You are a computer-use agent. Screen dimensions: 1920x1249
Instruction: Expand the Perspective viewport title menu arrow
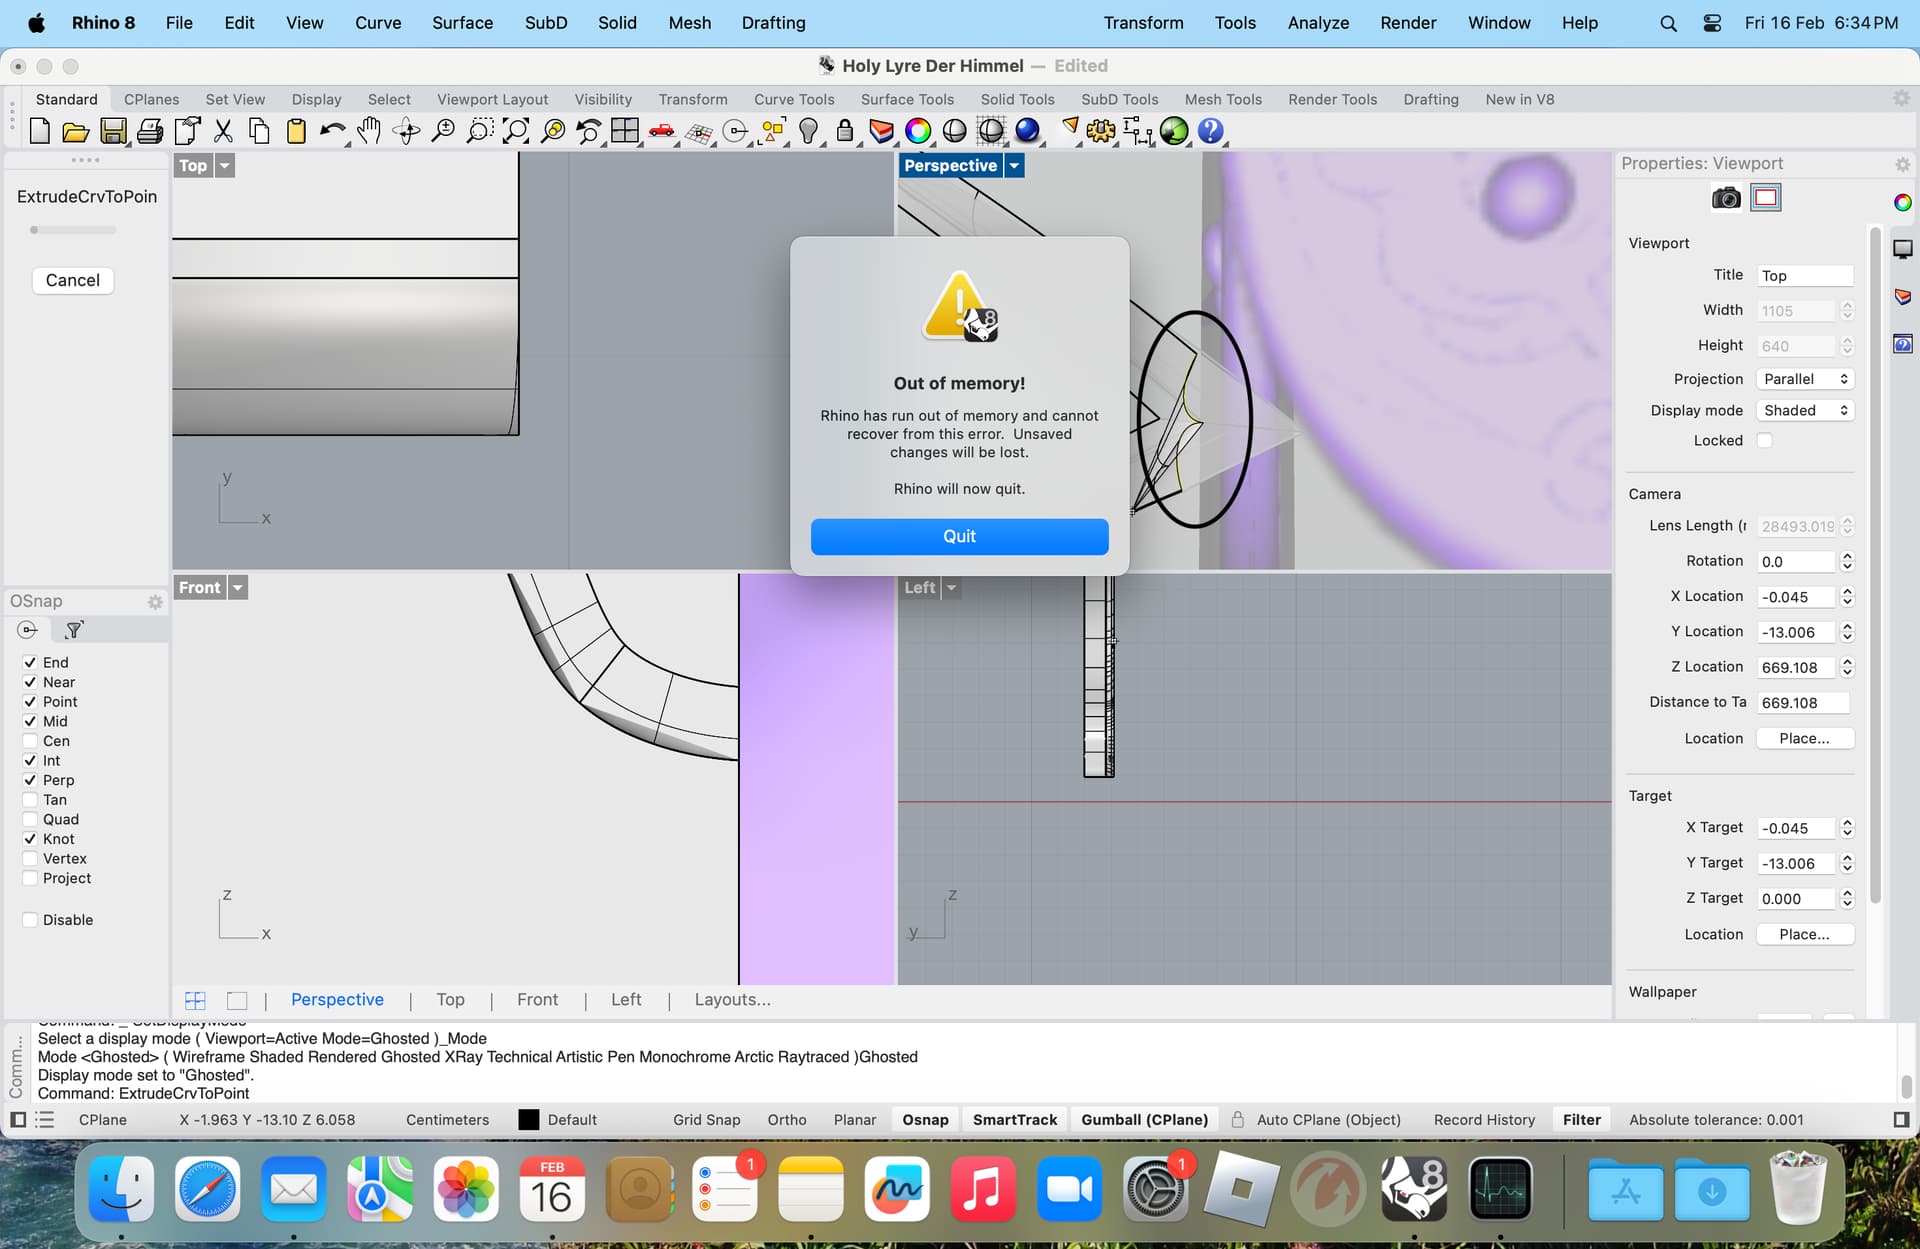point(1014,166)
